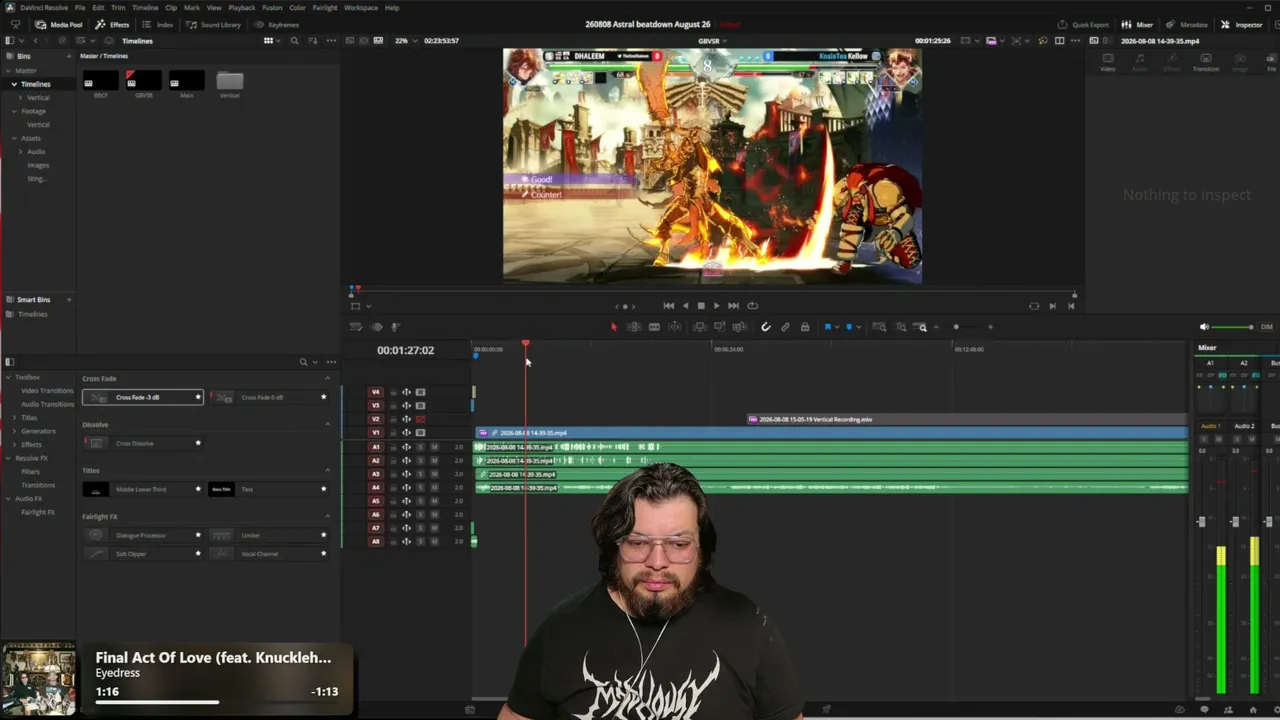Open the Workspace menu

pos(361,7)
